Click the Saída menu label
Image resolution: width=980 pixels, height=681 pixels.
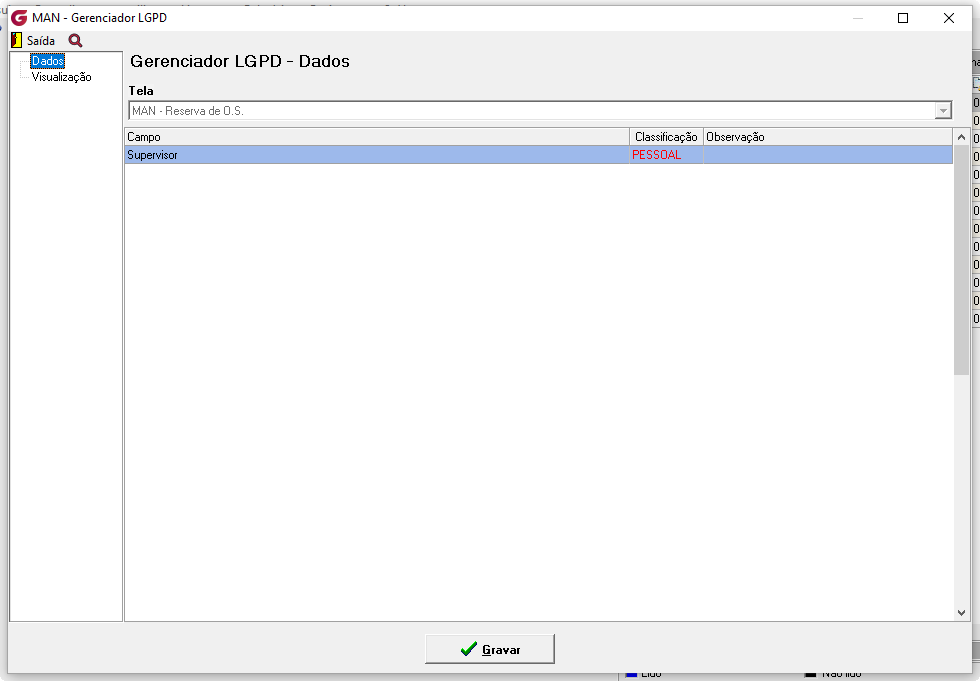pyautogui.click(x=41, y=41)
